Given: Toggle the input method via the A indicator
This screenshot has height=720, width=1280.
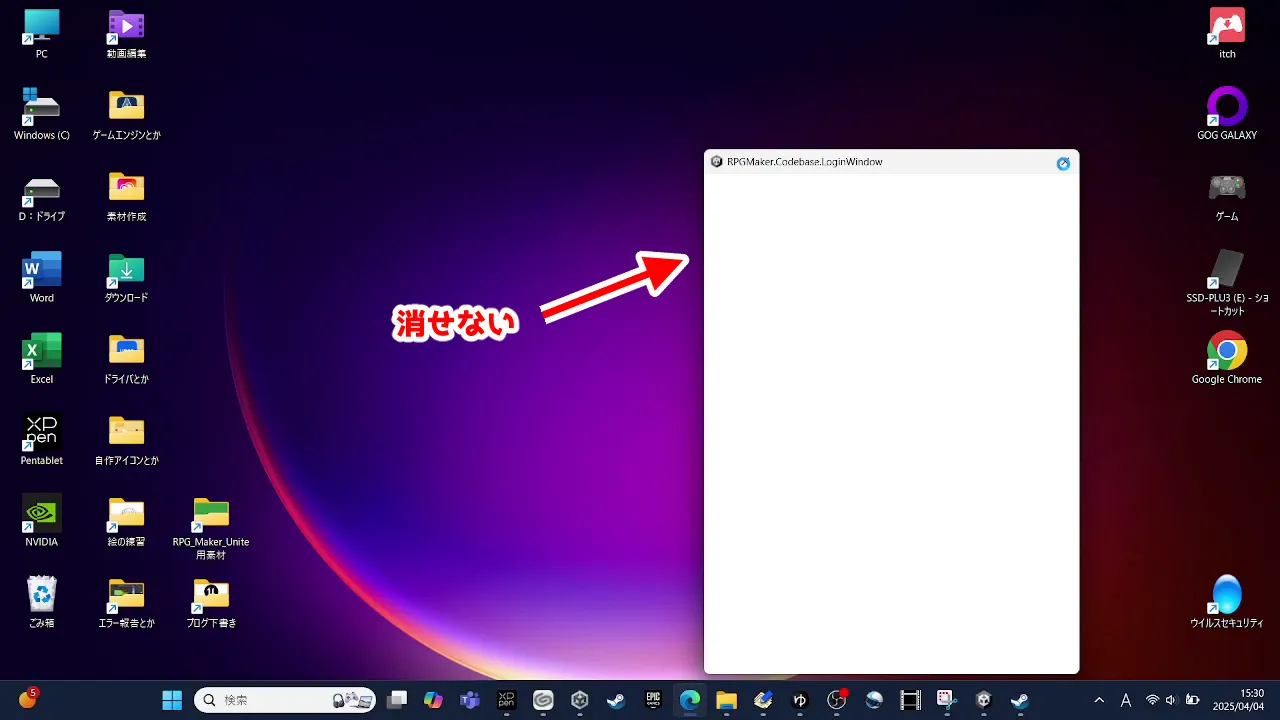Looking at the screenshot, I should point(1126,700).
